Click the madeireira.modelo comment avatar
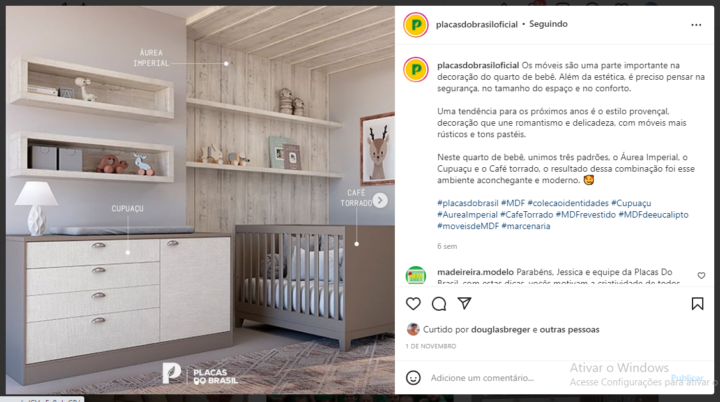The image size is (720, 402). [x=416, y=276]
